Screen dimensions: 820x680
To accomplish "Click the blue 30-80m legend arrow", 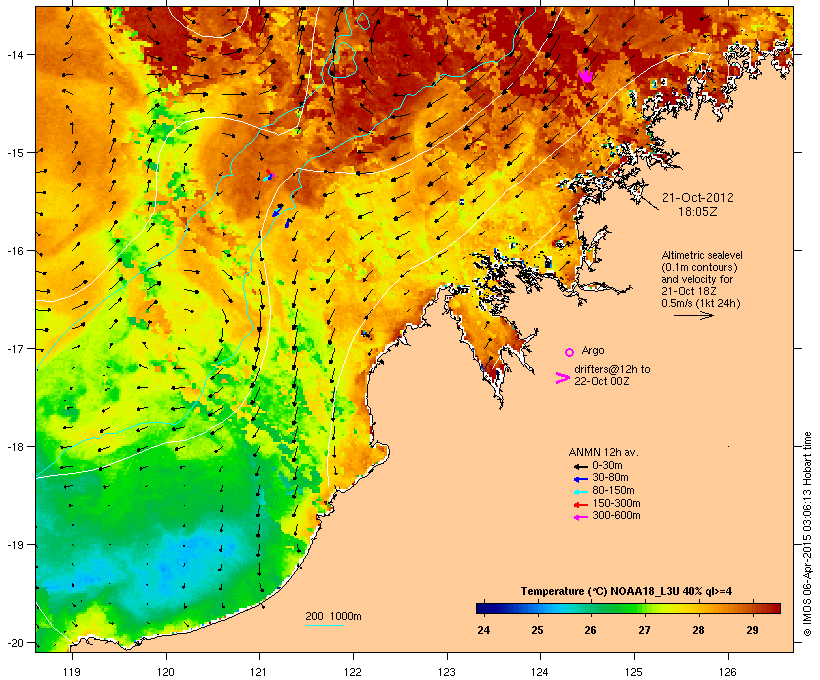I will [580, 479].
